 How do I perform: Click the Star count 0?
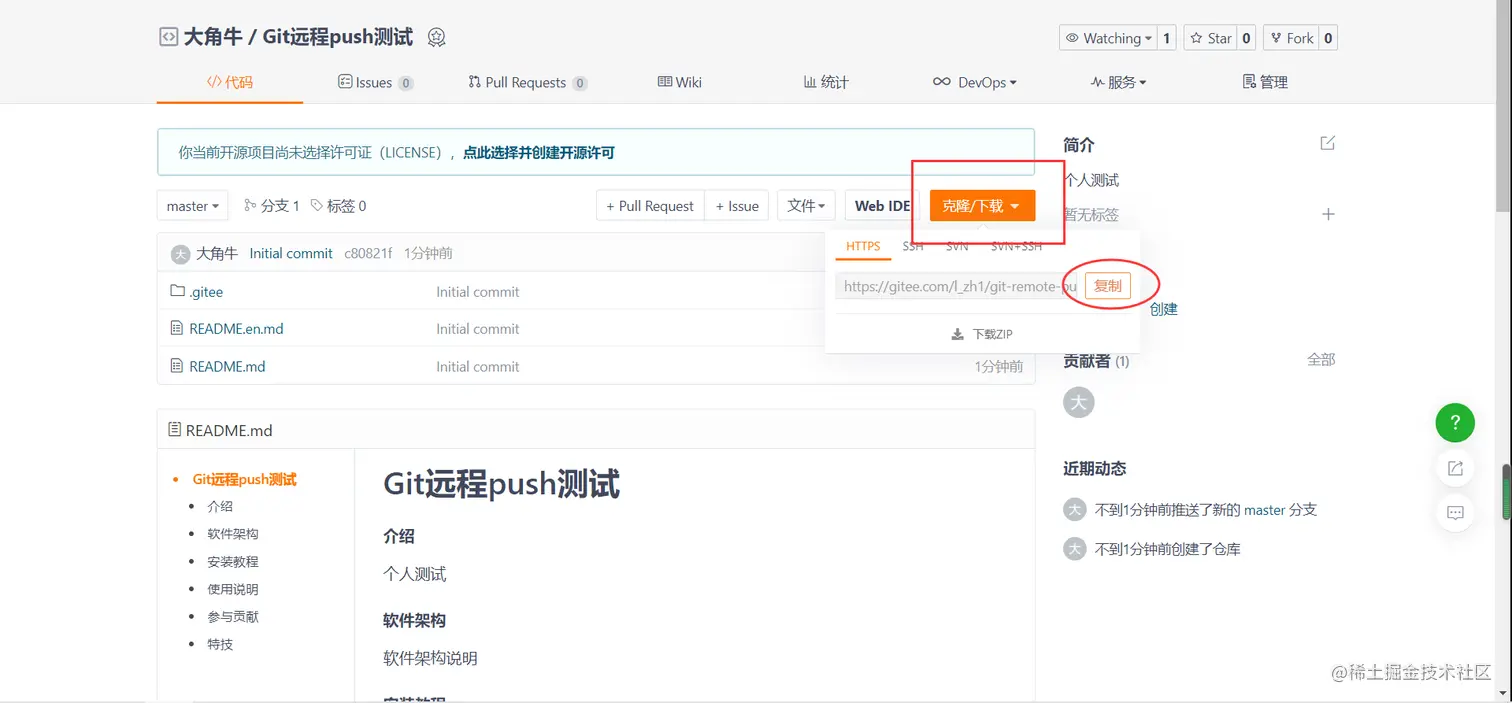click(x=1246, y=38)
